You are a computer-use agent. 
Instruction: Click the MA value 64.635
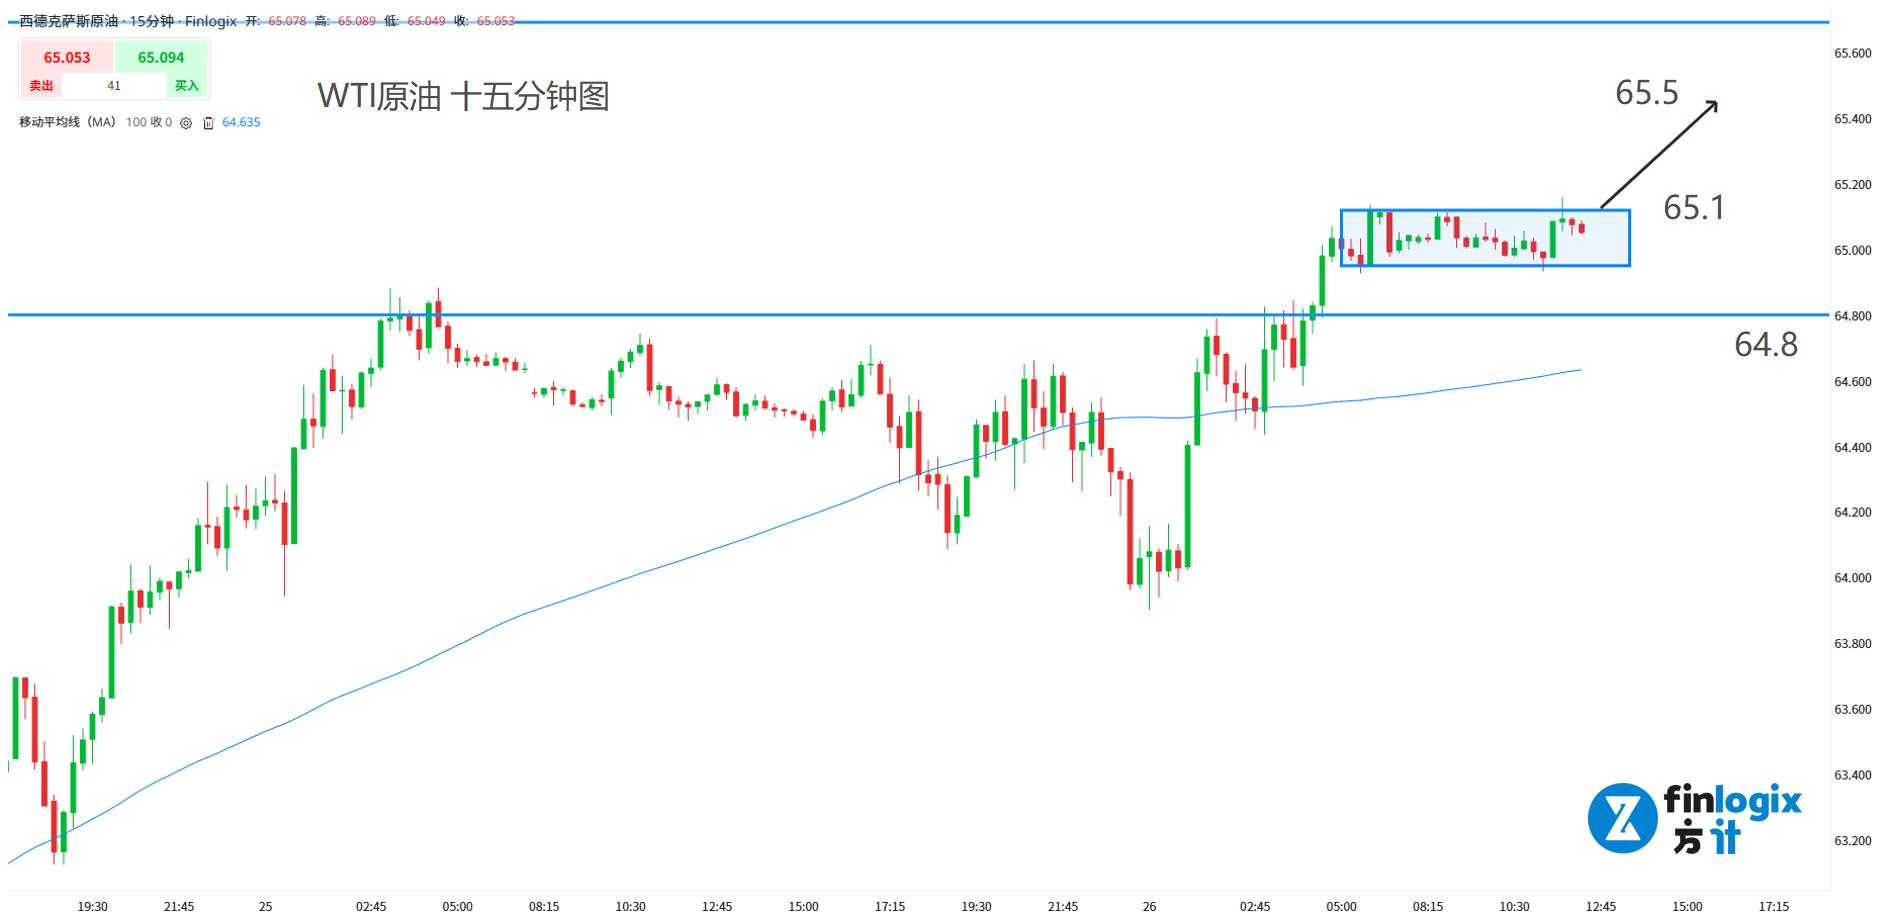pyautogui.click(x=241, y=122)
